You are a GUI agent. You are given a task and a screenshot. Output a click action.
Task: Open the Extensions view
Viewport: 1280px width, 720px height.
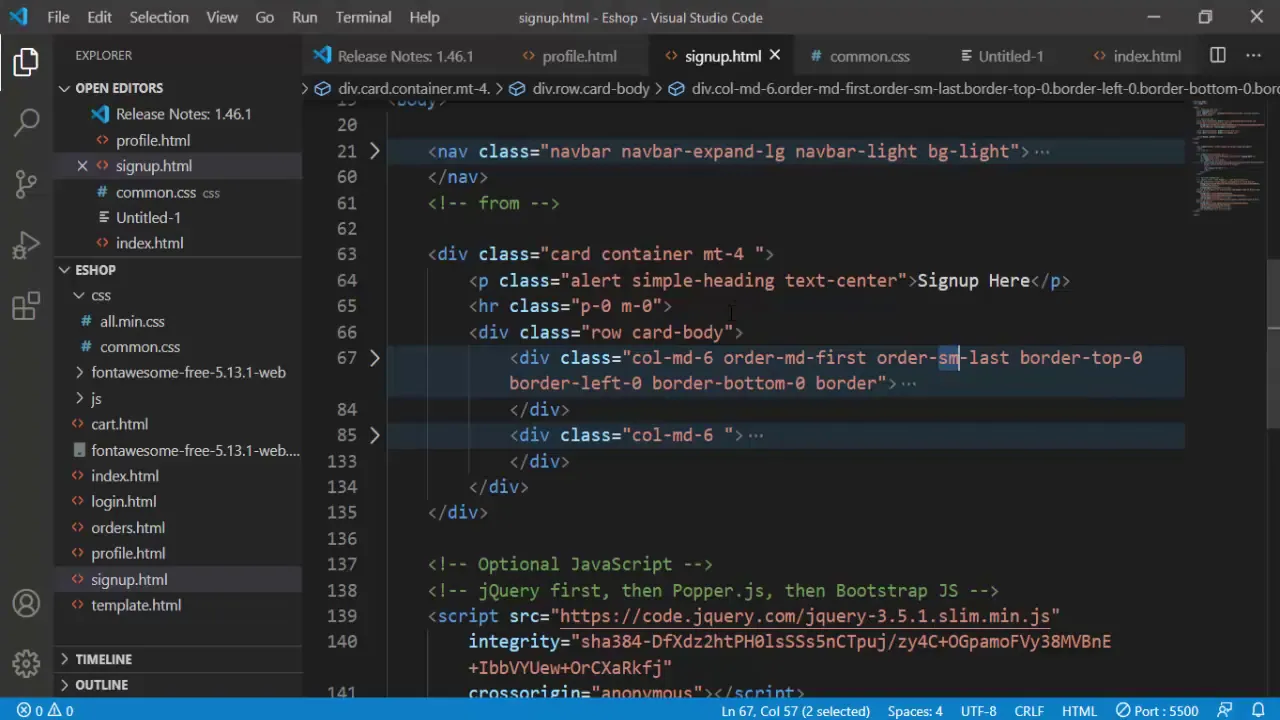pyautogui.click(x=26, y=306)
